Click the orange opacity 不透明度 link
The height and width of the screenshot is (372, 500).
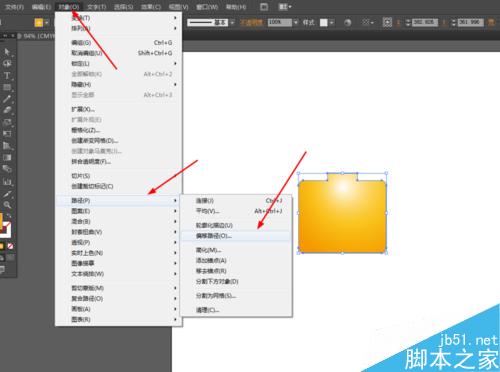(x=251, y=22)
